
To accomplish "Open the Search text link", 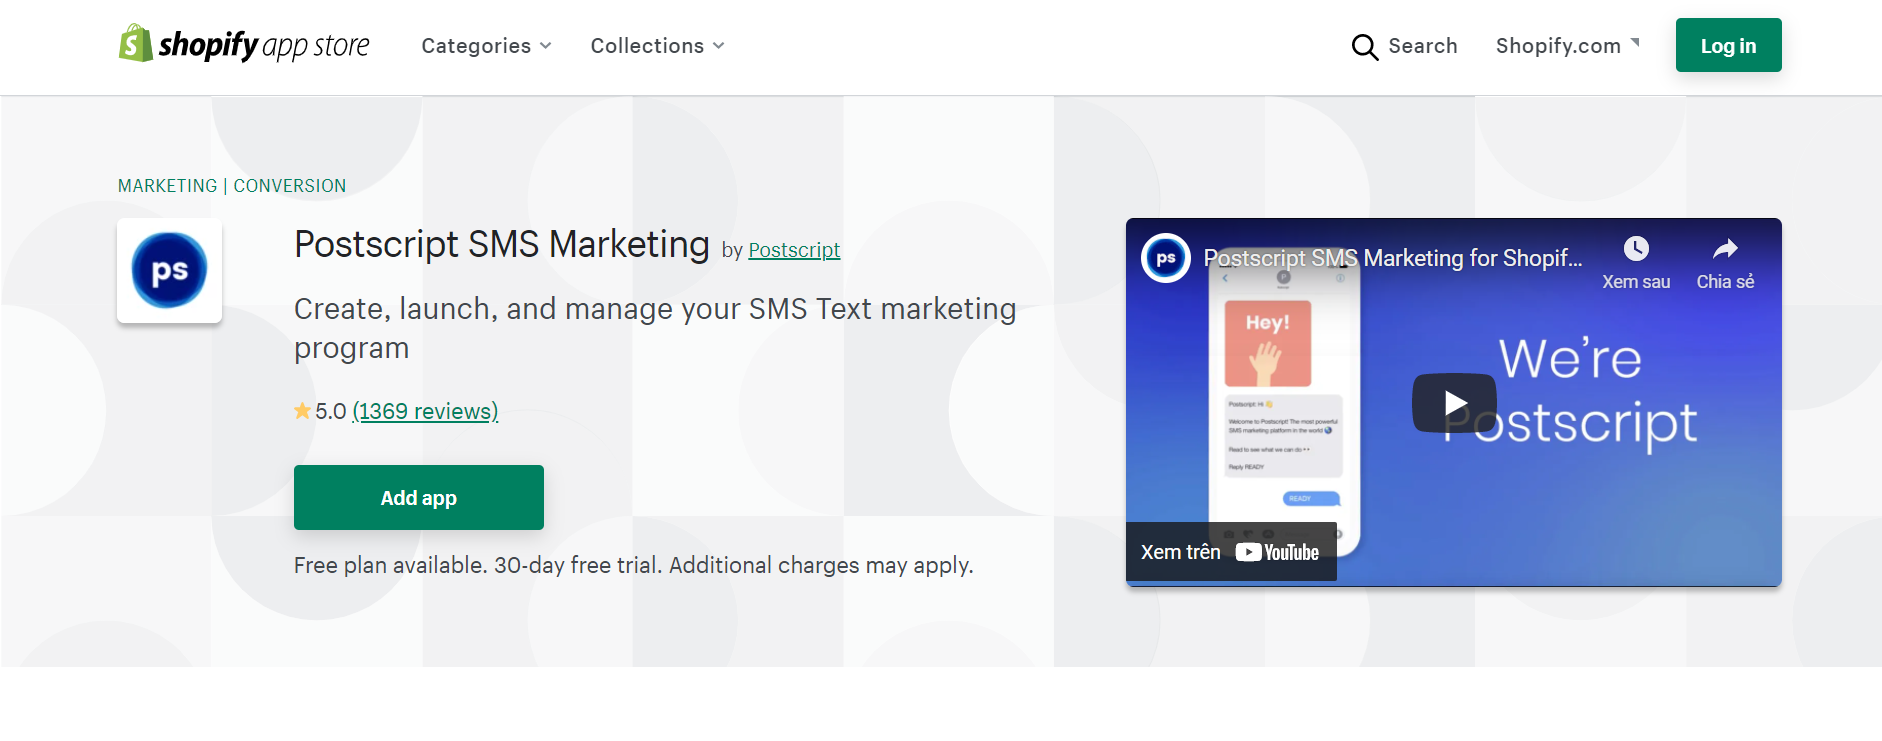I will pyautogui.click(x=1423, y=46).
